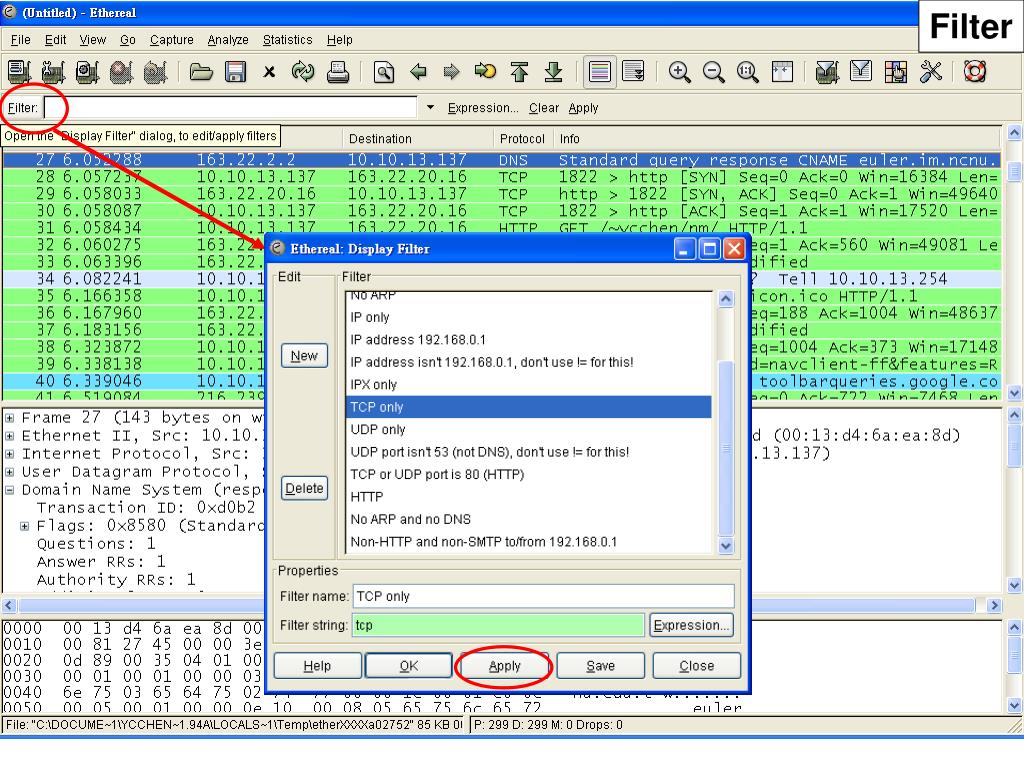Select 'HTTP' filter entry in list
The image size is (1024, 768).
coord(528,496)
